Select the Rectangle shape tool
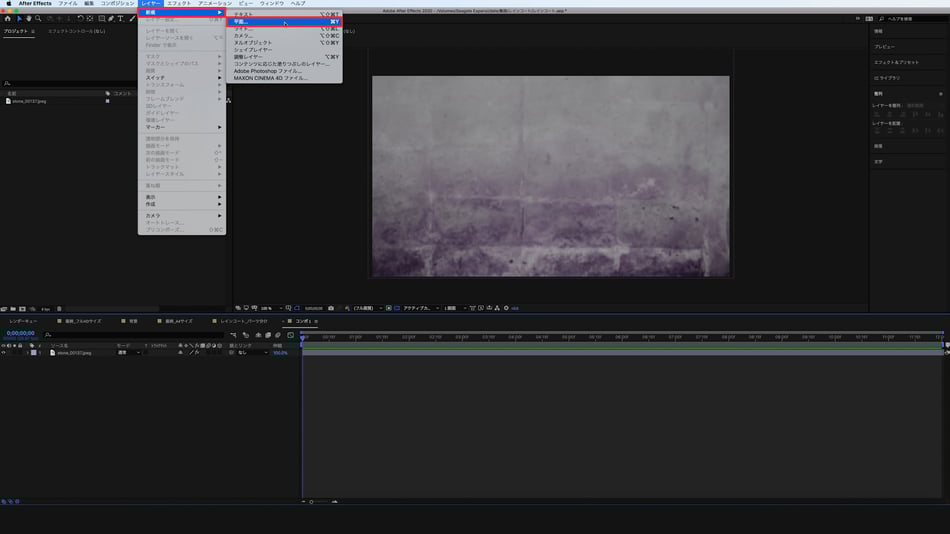Screen dimensions: 950x534 (x=101, y=18)
